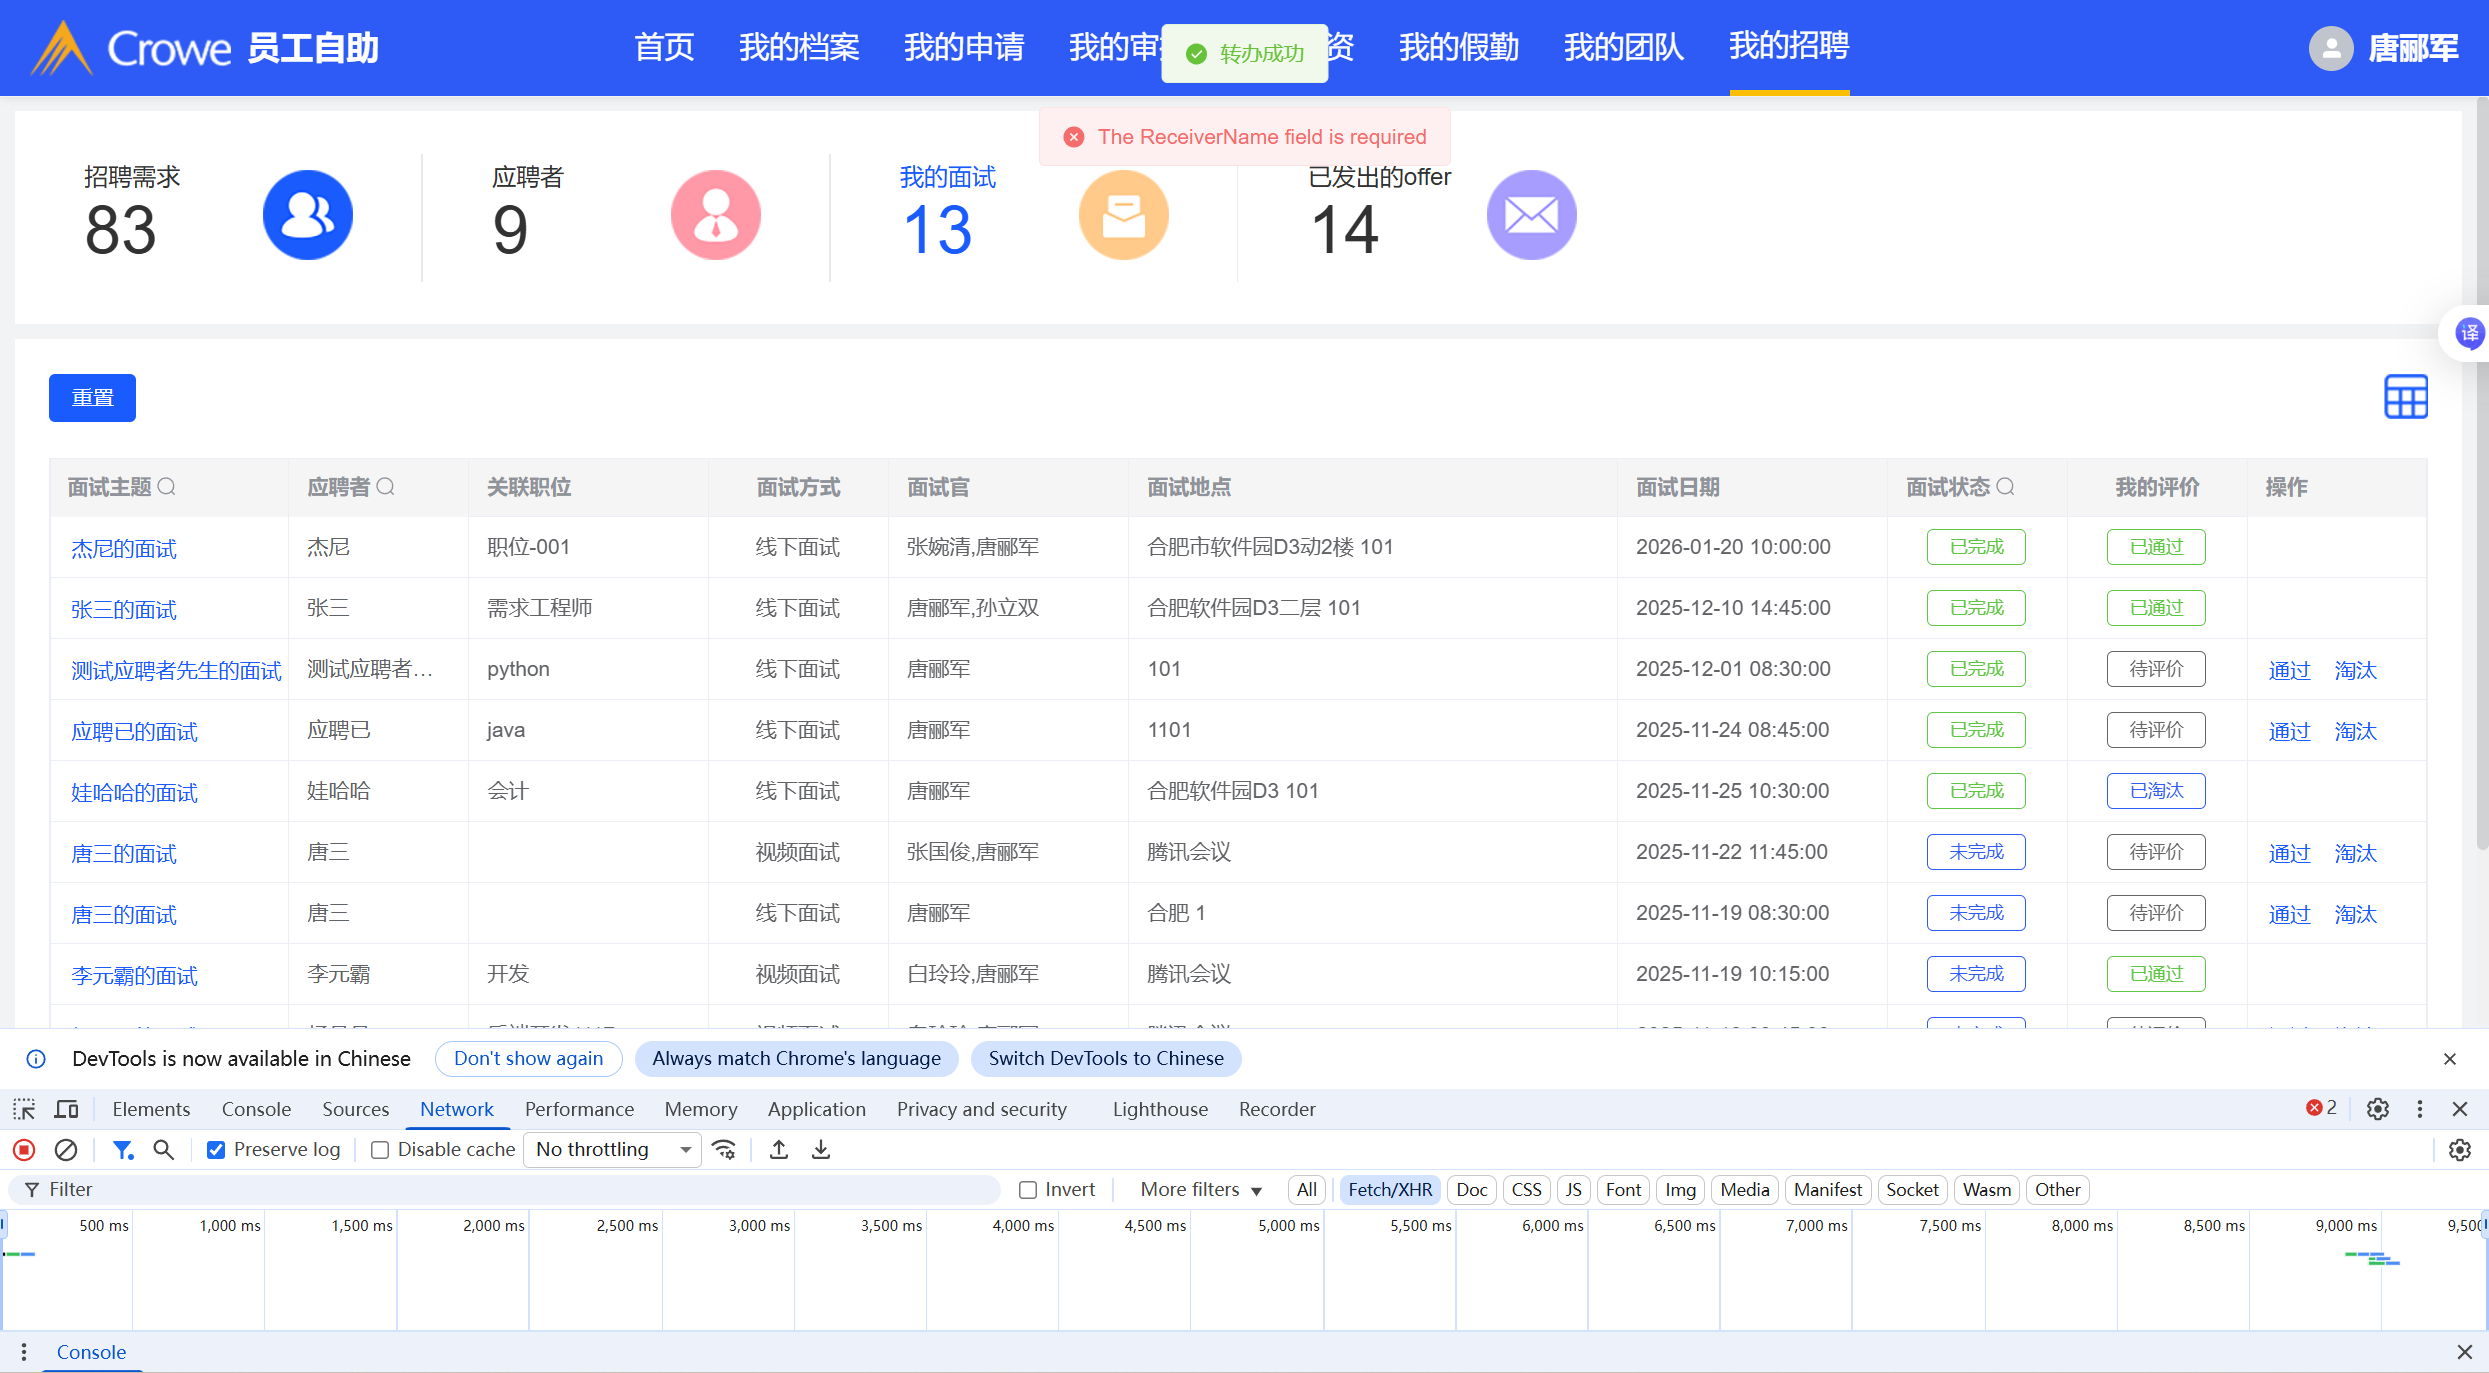The height and width of the screenshot is (1373, 2489).
Task: Uncheck the Preserve log checkbox
Action: point(215,1150)
